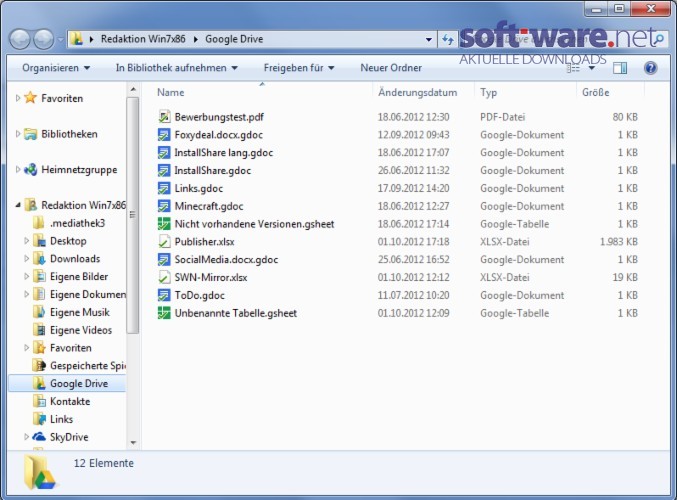Go back with the back arrow button
The width and height of the screenshot is (677, 500).
click(x=20, y=39)
